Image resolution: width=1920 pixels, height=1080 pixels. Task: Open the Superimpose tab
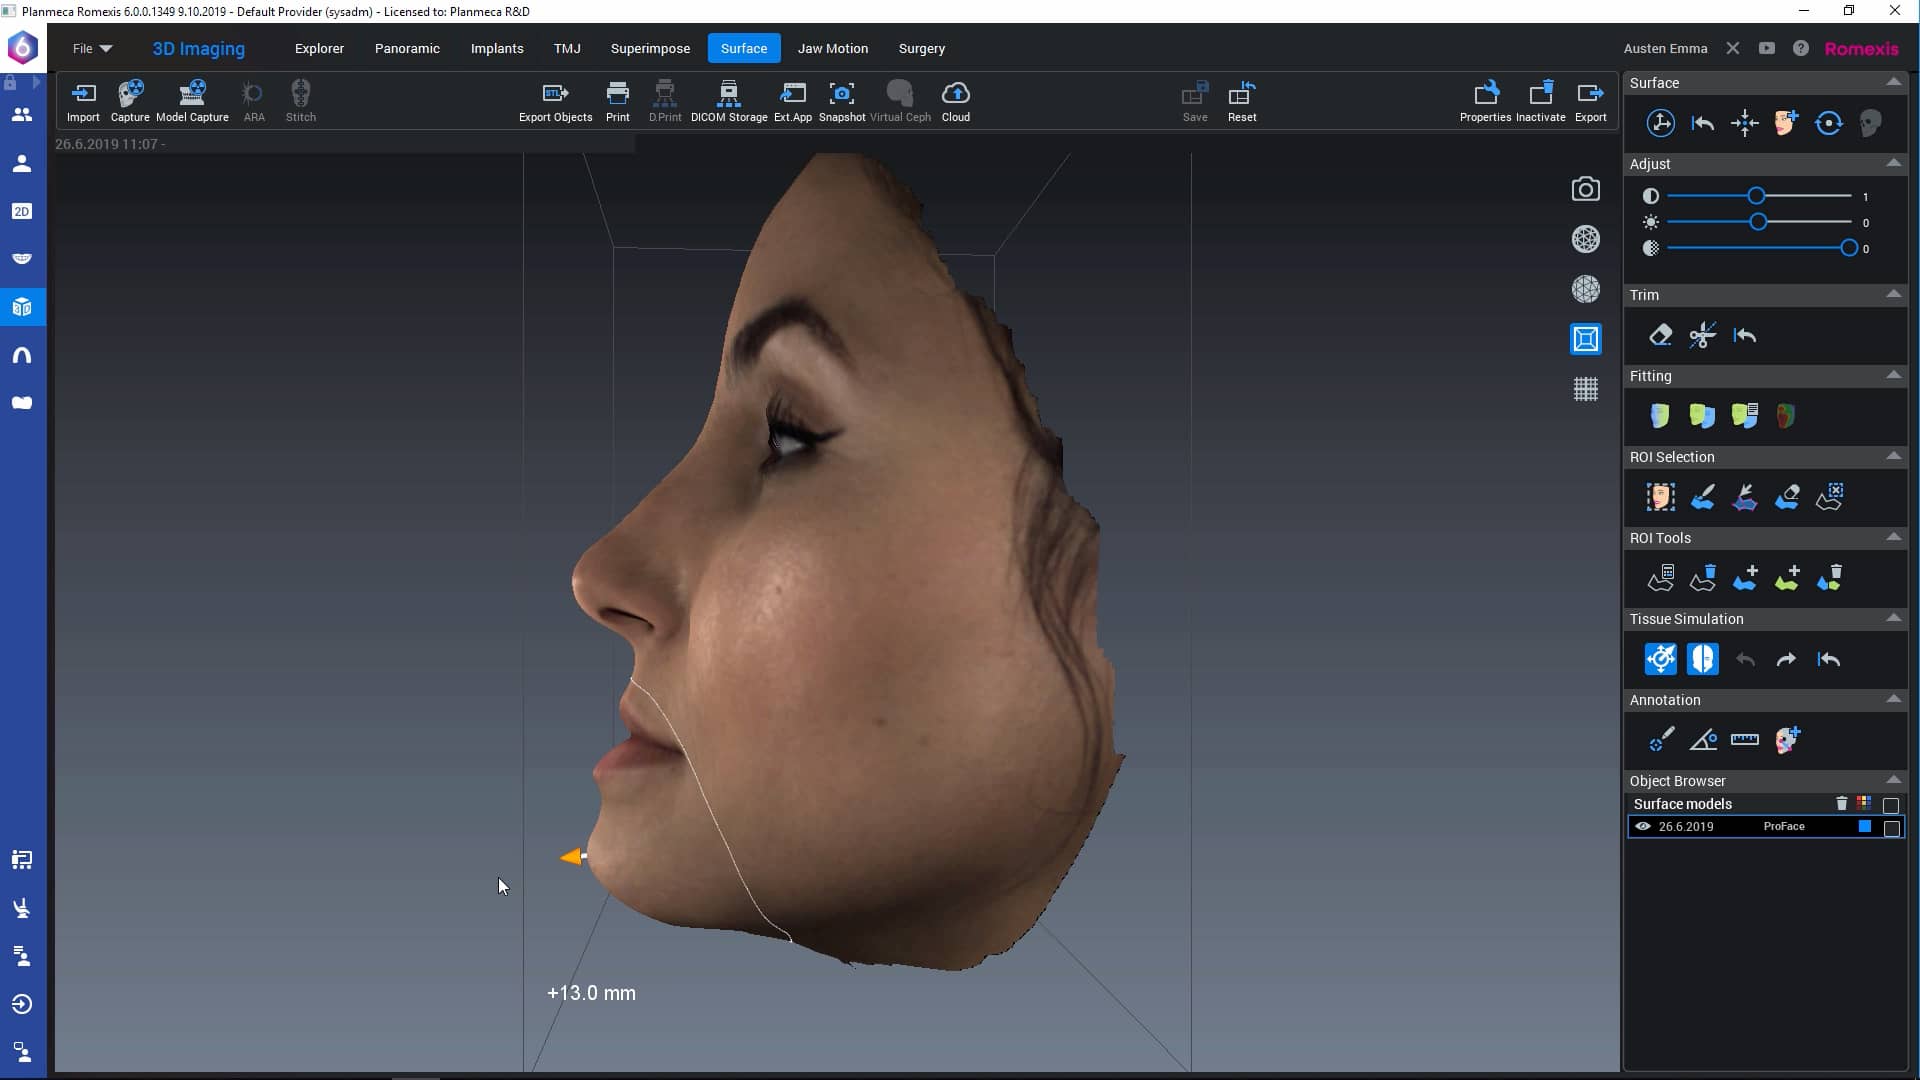coord(650,48)
